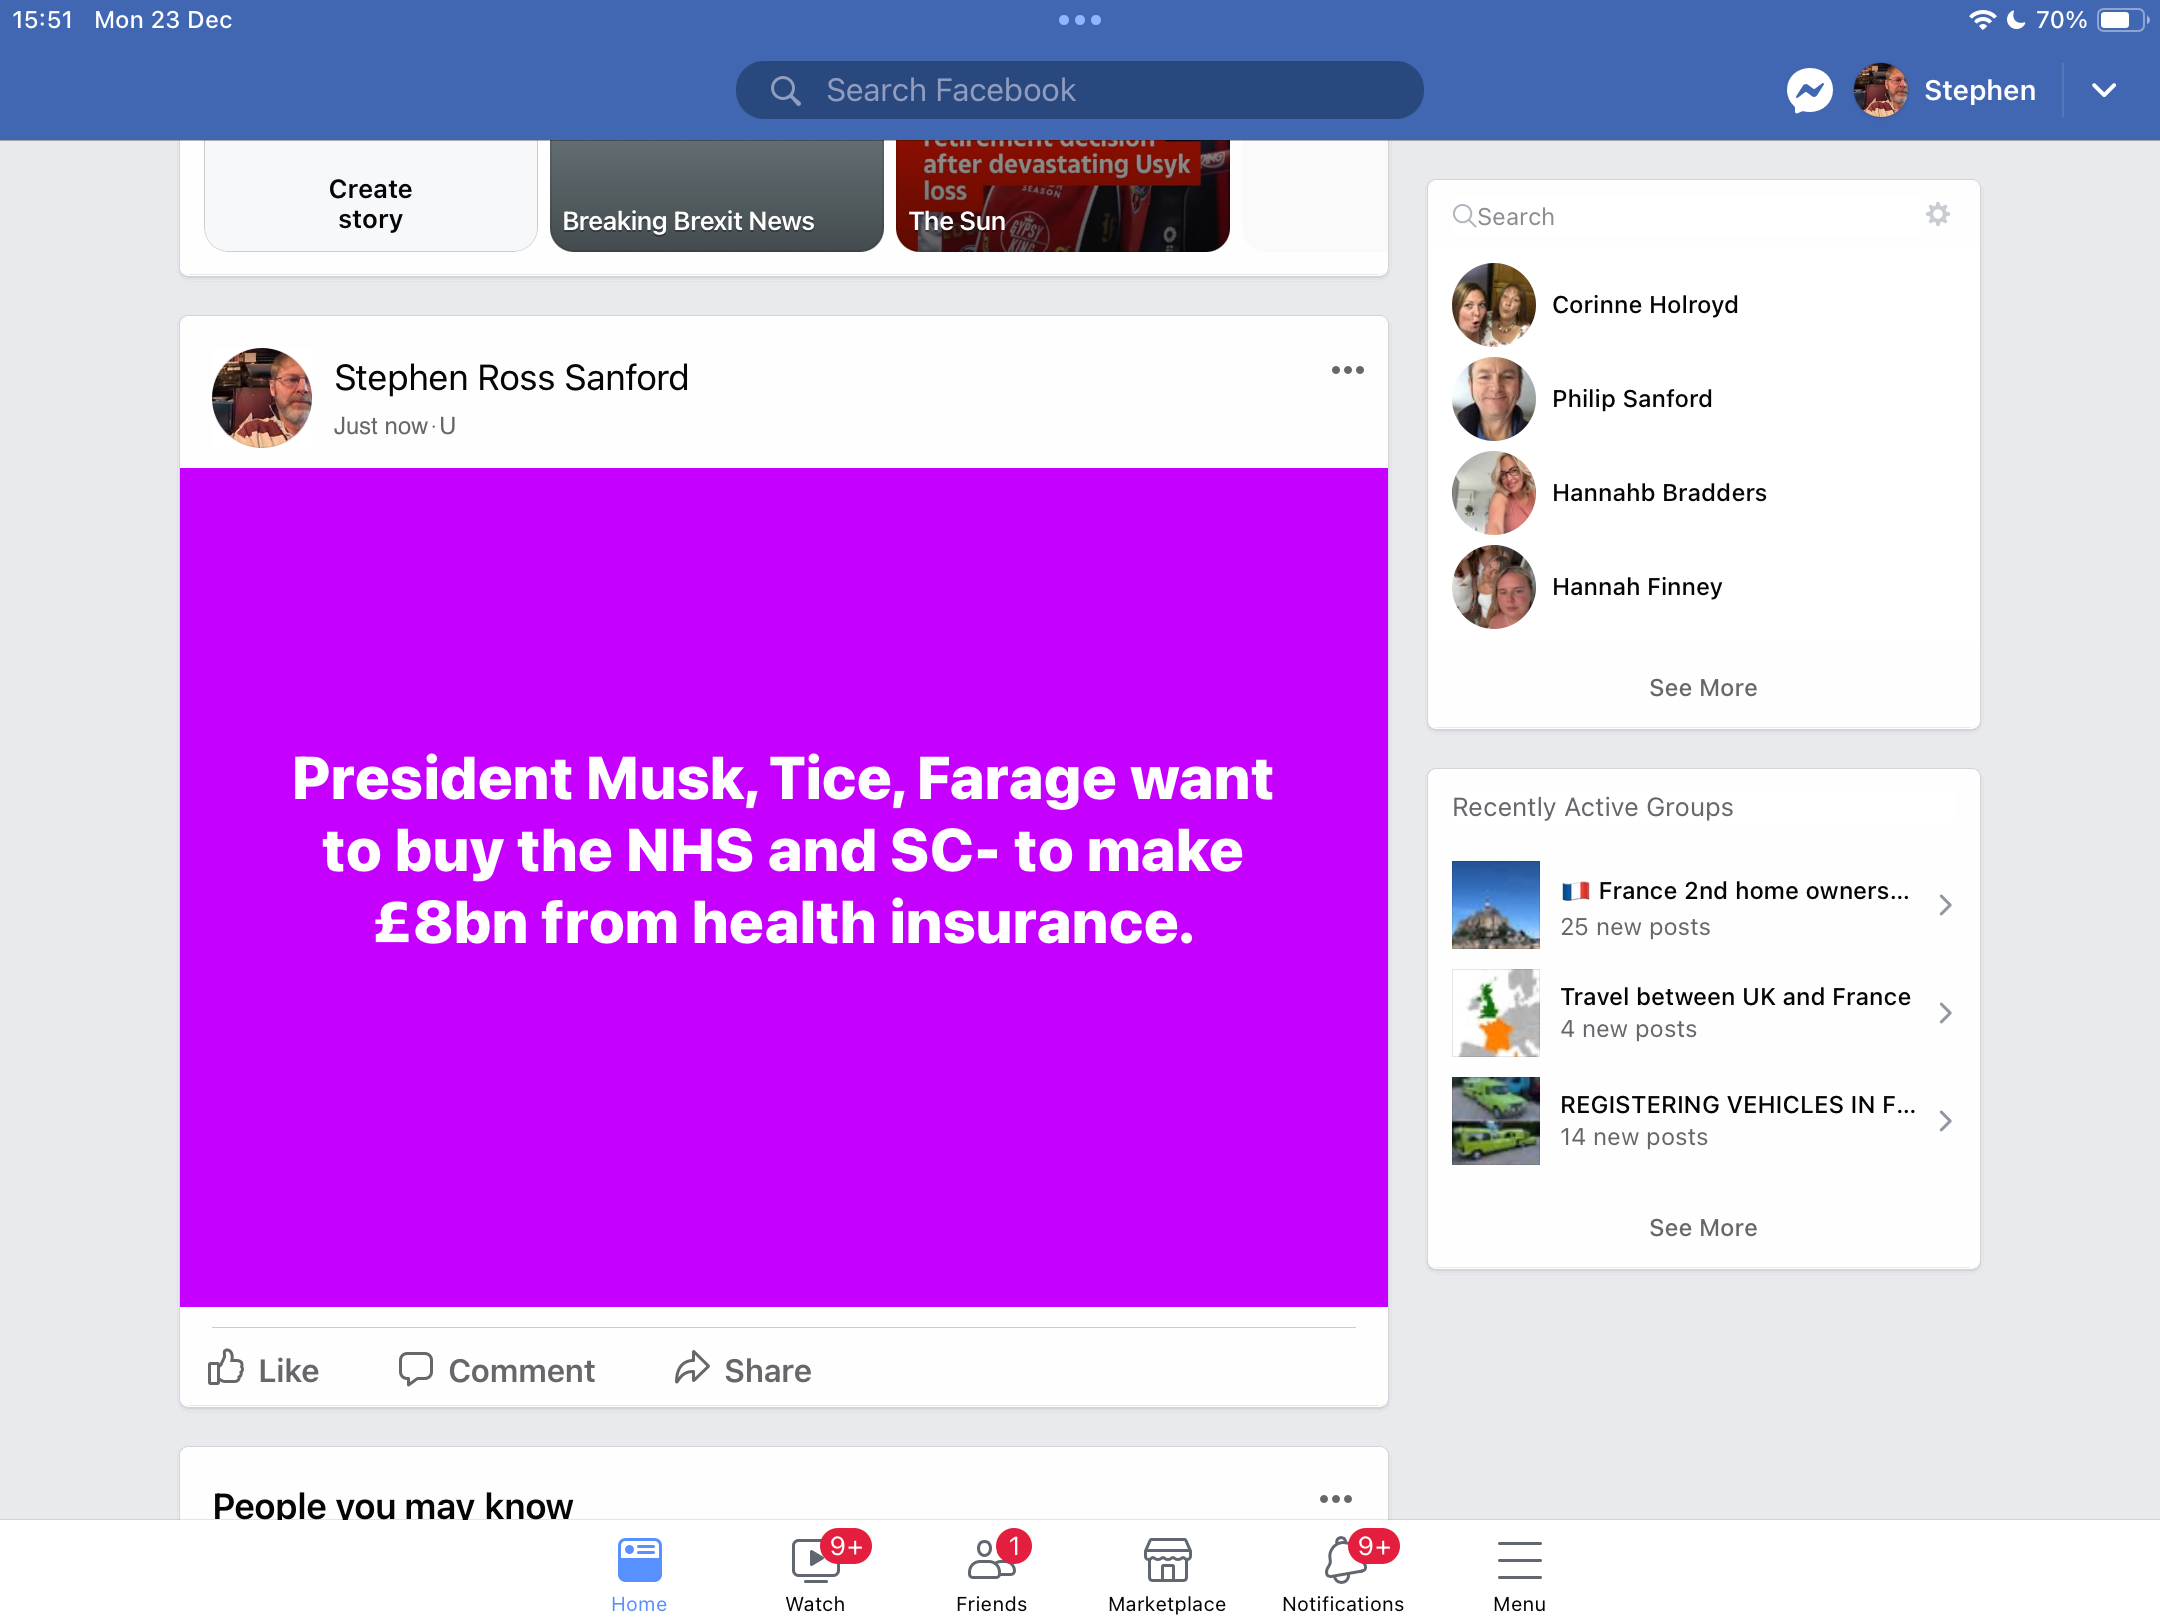This screenshot has height=1620, width=2160.
Task: Click the People you may know heading
Action: click(393, 1504)
